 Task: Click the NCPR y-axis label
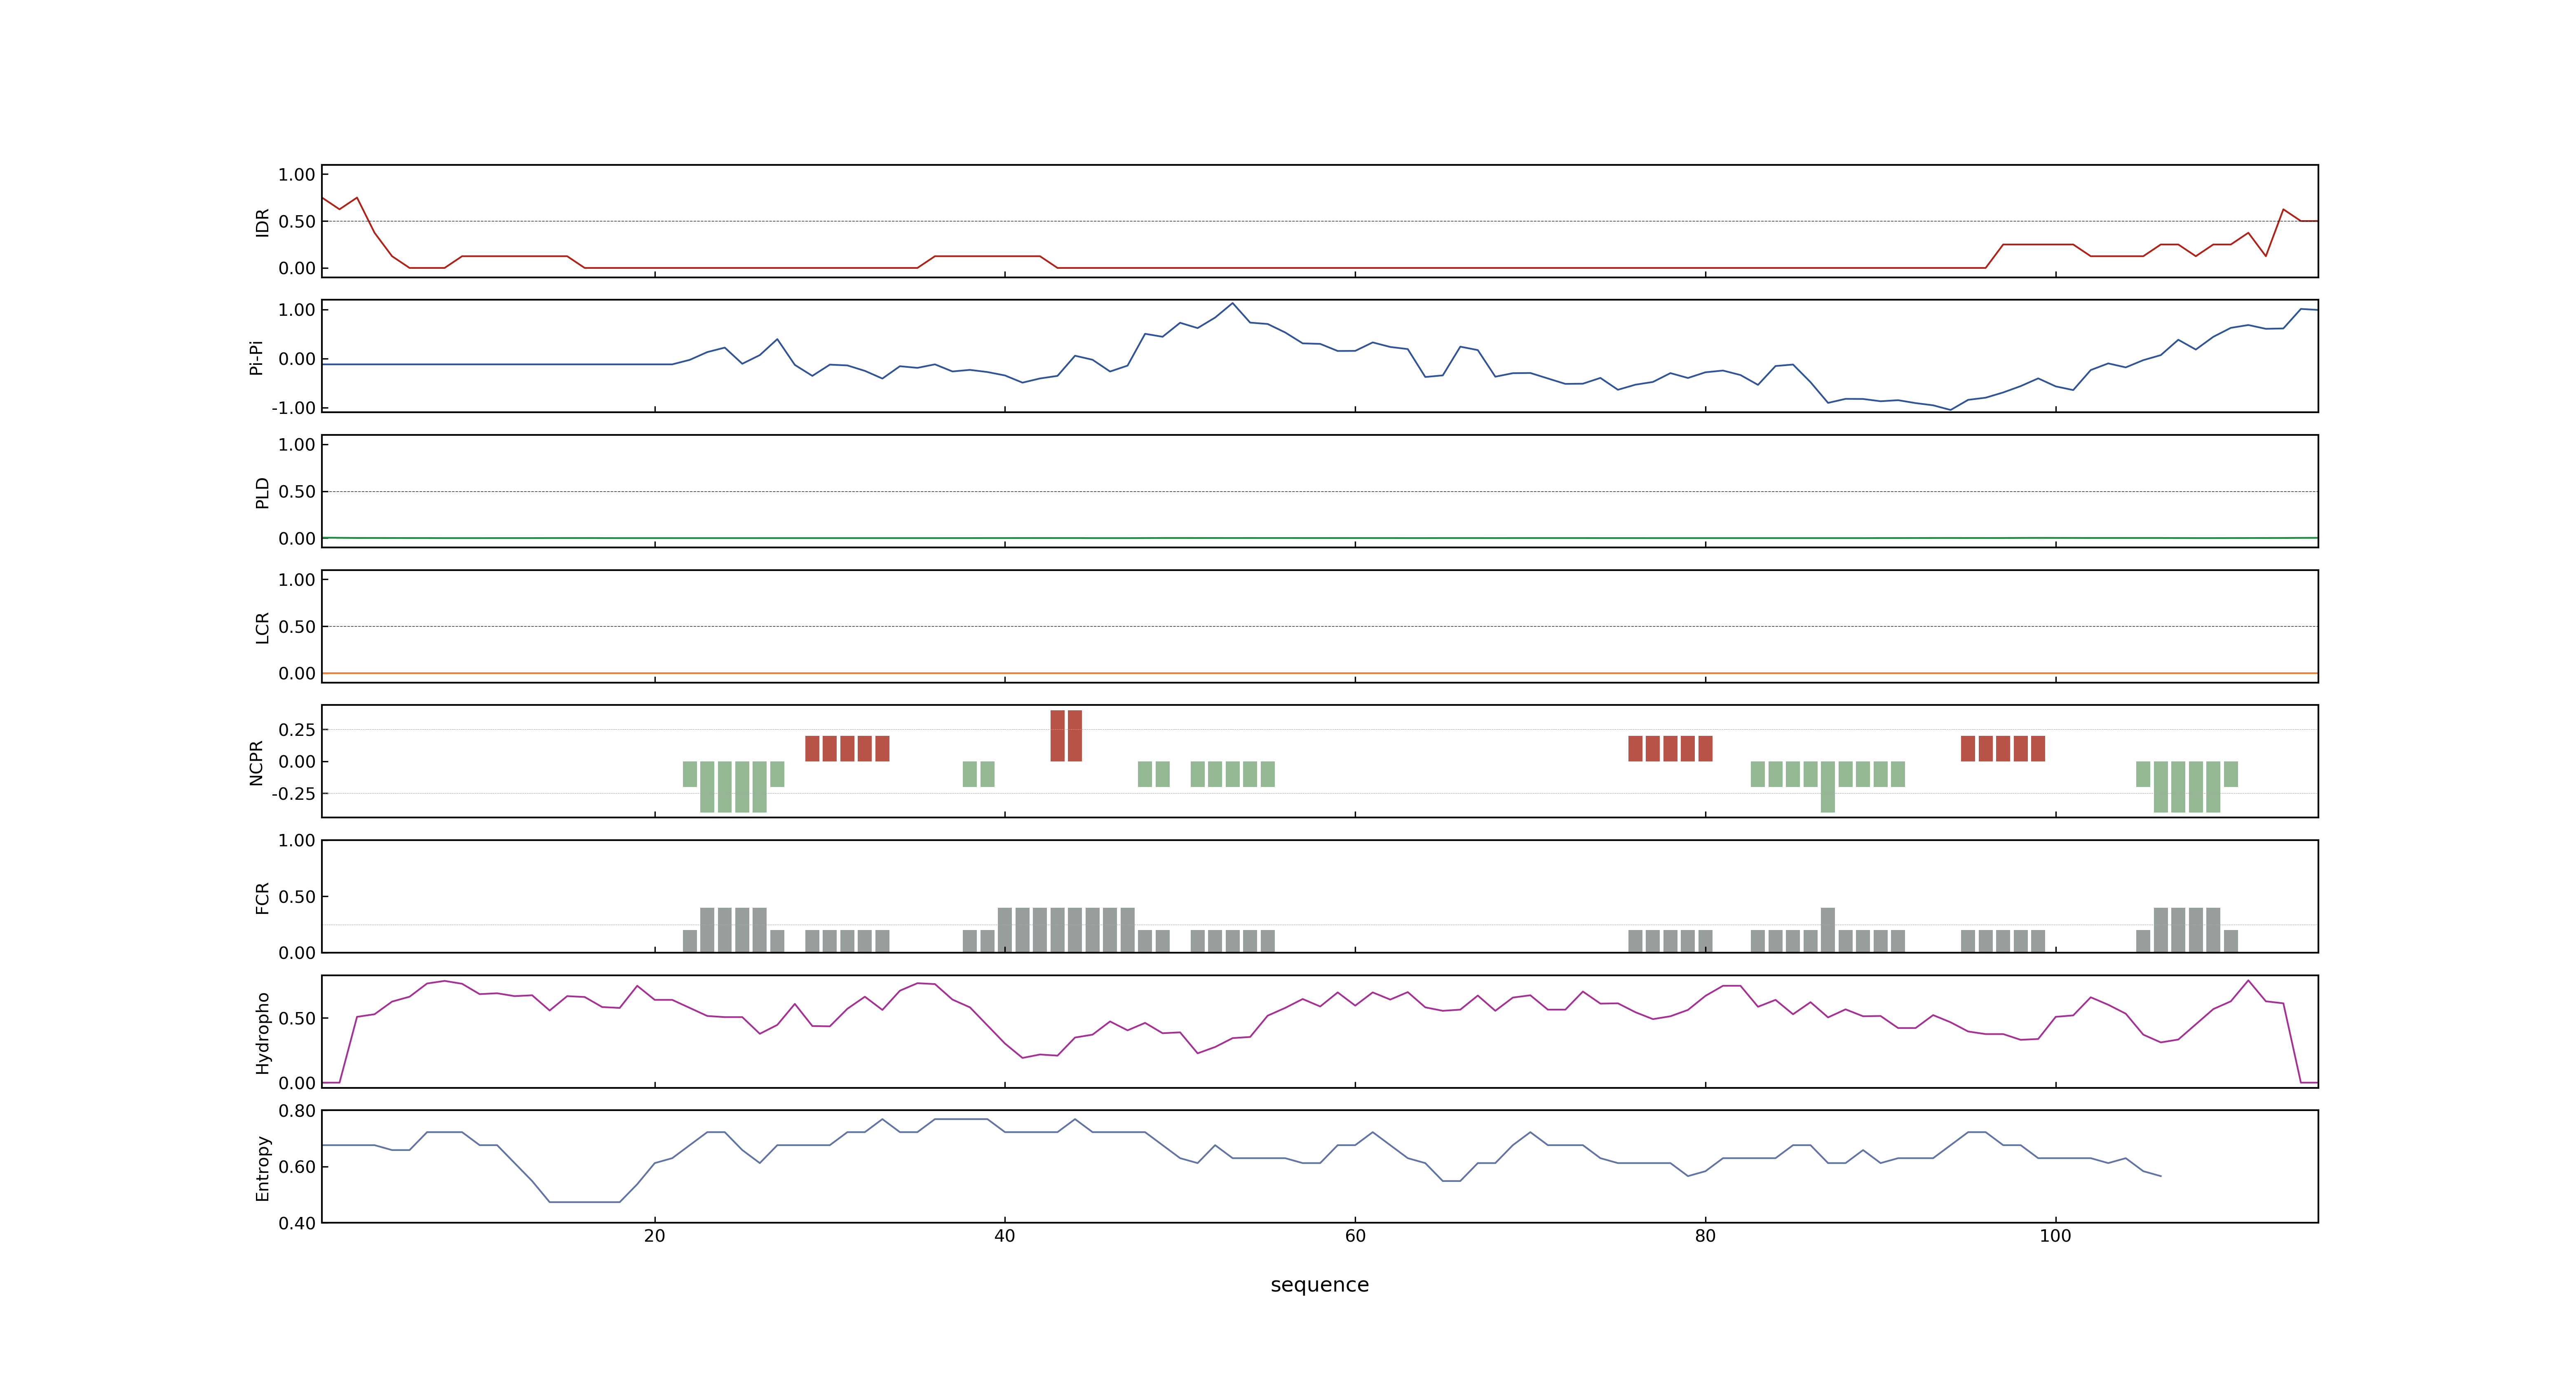click(x=256, y=763)
